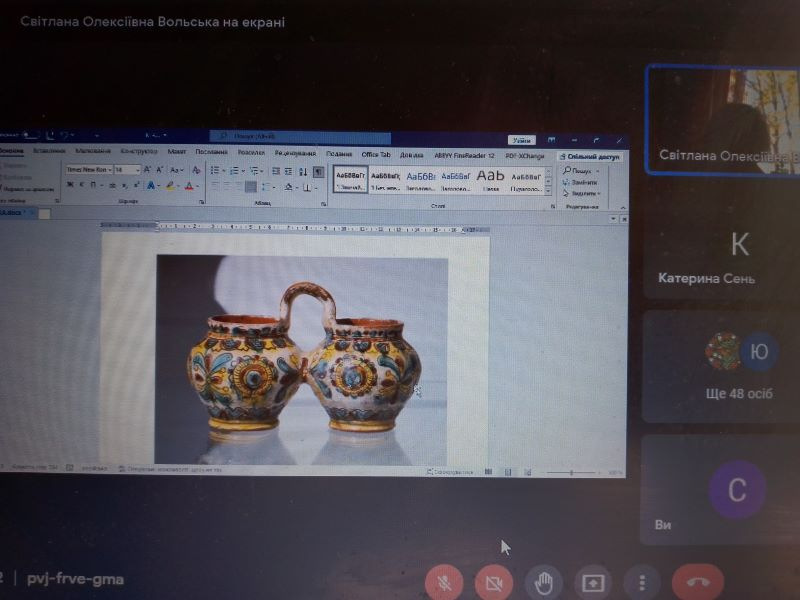Screen dimensions: 800x600
Task: Click the Замінити replace button
Action: tap(580, 182)
